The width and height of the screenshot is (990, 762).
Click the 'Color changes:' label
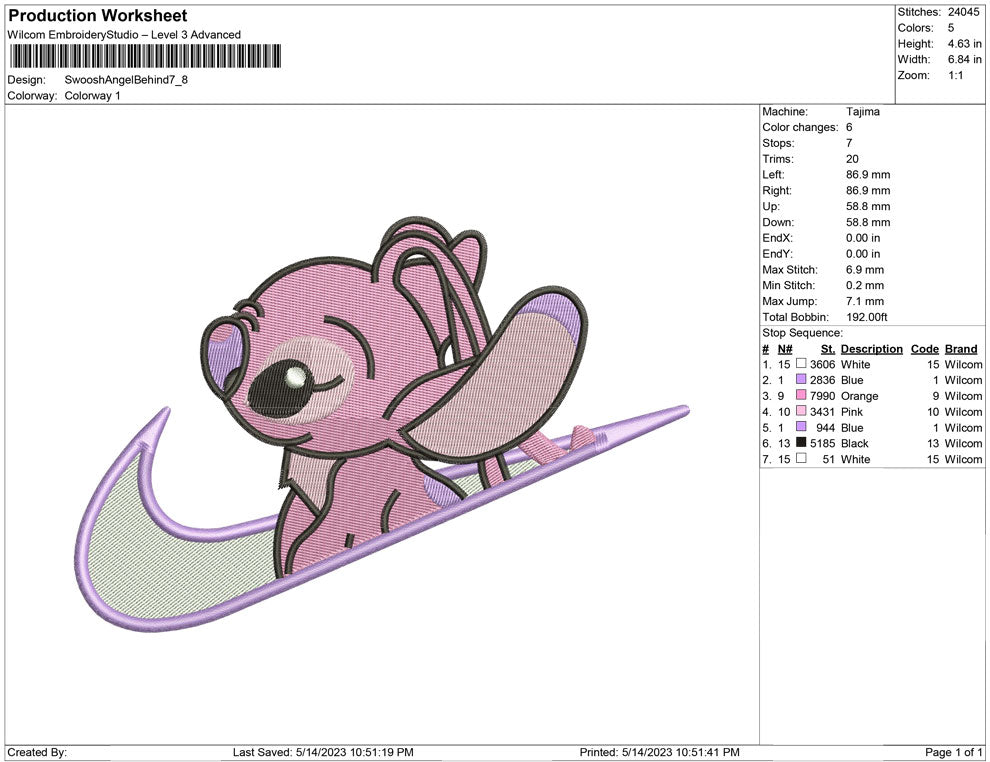click(800, 127)
